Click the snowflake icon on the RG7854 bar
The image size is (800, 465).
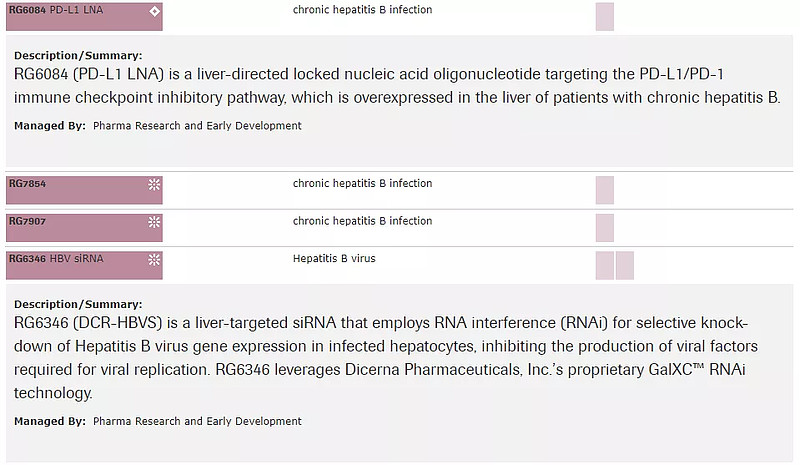coord(154,185)
